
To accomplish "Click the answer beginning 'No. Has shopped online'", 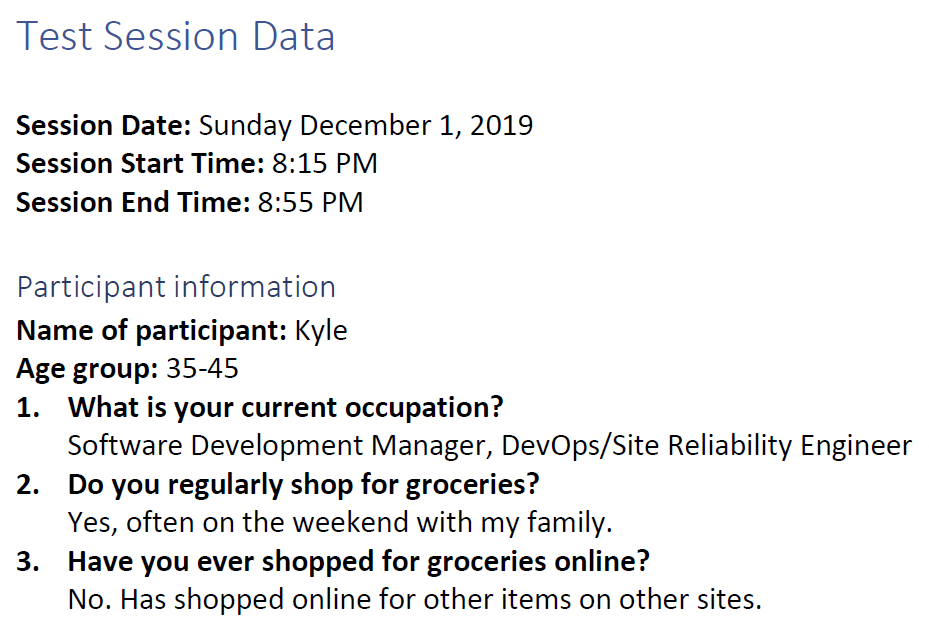I will (415, 599).
